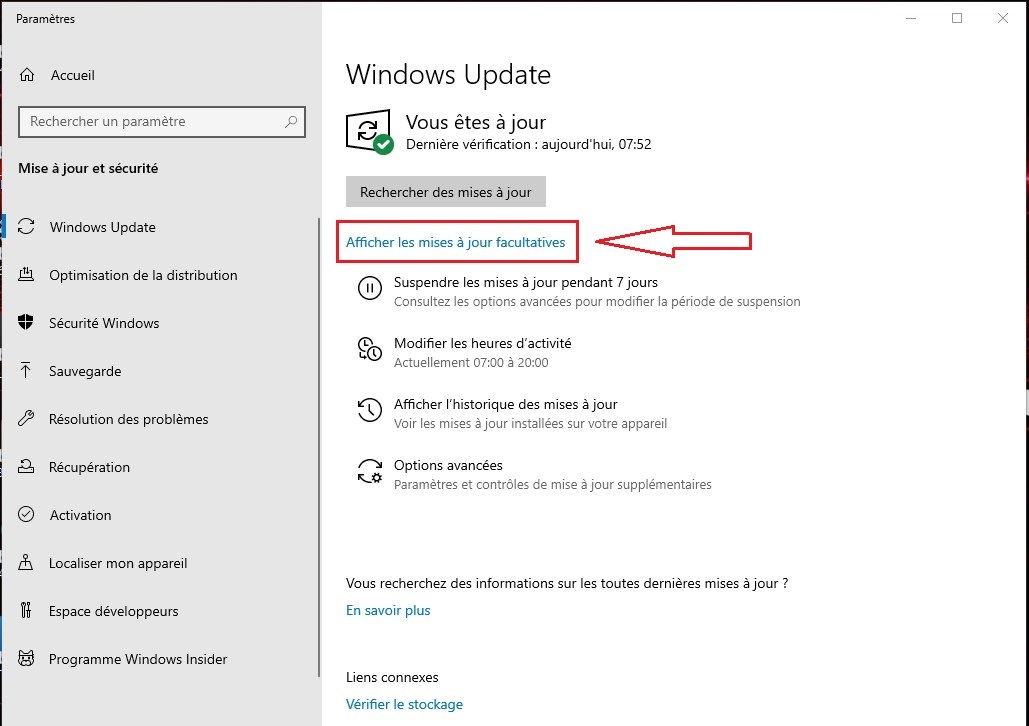The image size is (1029, 726).
Task: Click the Optimisation de la distribution icon
Action: [26, 274]
